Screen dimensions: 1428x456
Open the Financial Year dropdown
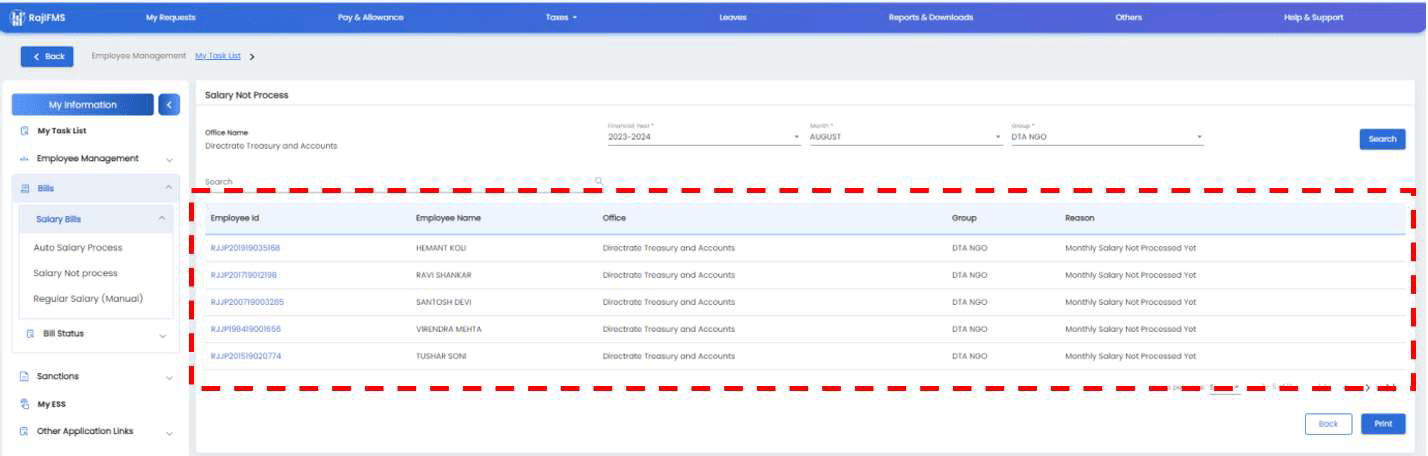pyautogui.click(x=703, y=137)
